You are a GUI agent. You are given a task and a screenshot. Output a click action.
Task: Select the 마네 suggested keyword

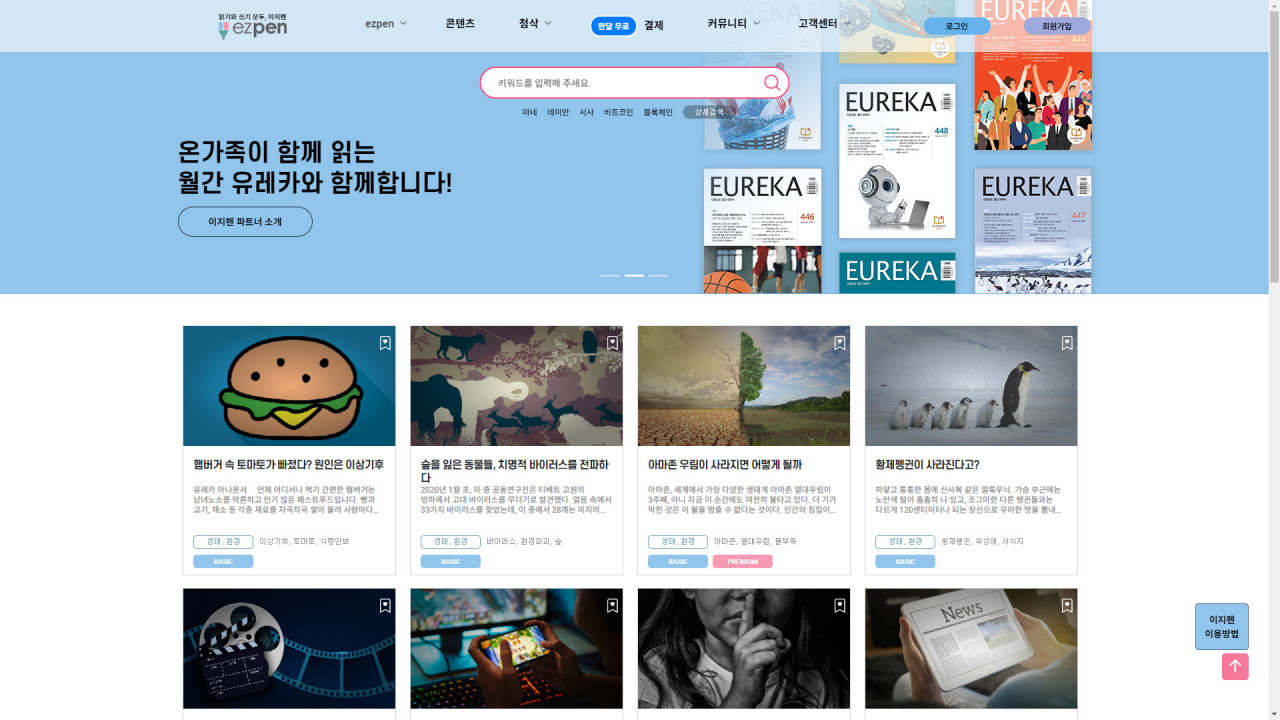coord(530,113)
